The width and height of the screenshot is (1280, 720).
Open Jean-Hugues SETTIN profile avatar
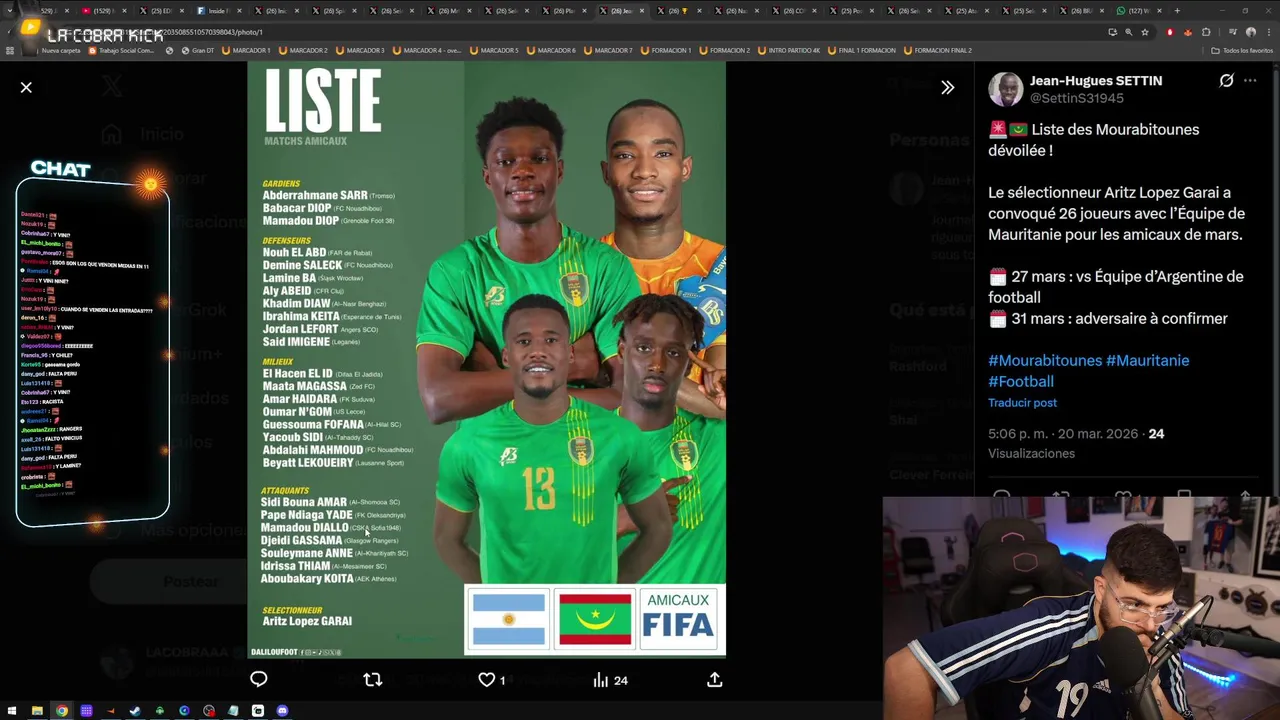tap(1005, 89)
